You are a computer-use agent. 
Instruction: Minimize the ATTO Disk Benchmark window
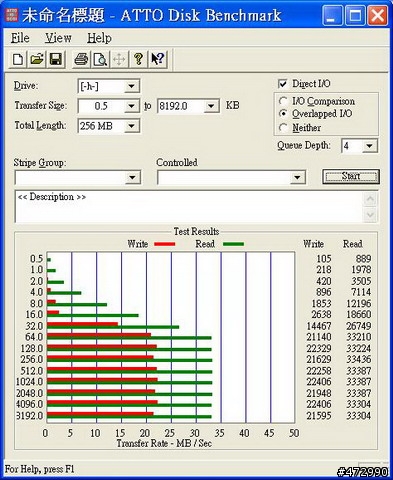[332, 15]
